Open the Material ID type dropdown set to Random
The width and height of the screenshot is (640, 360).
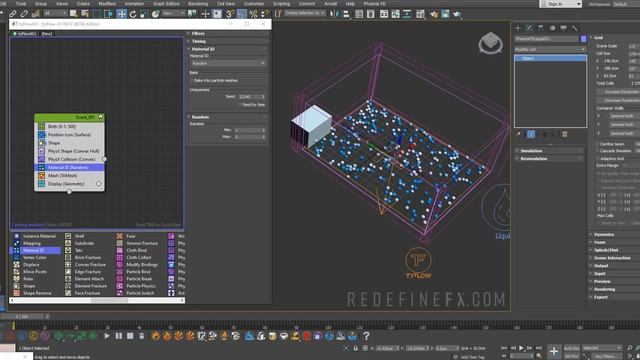228,63
